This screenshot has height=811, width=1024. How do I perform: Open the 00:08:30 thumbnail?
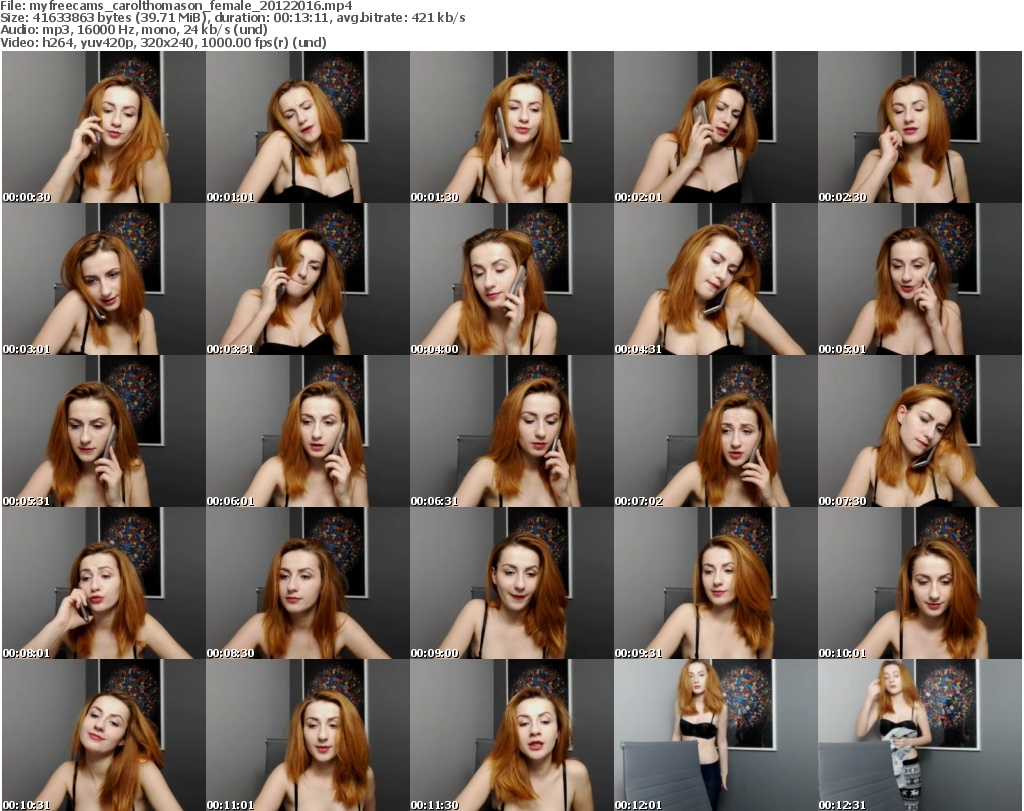point(306,583)
